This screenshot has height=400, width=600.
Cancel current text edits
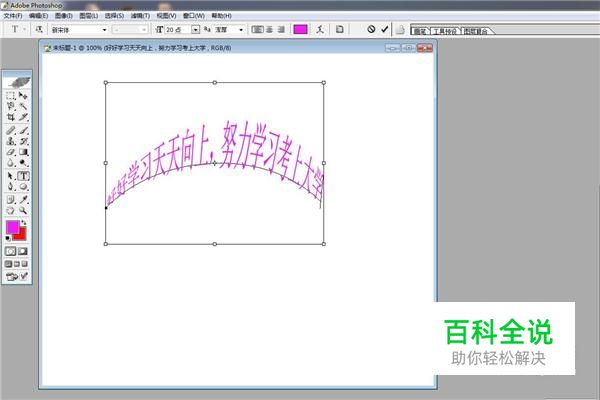point(371,29)
